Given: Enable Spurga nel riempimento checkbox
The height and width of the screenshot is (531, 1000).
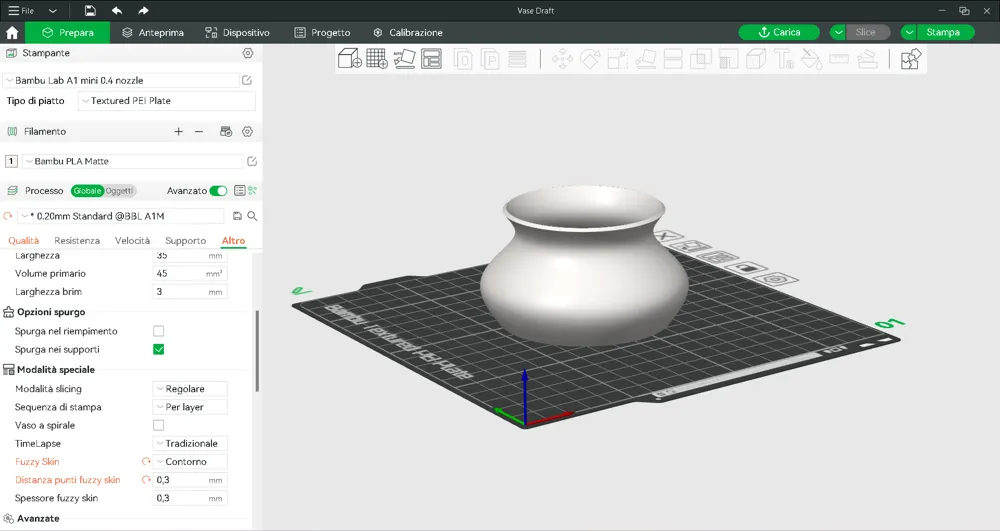Looking at the screenshot, I should coord(159,331).
